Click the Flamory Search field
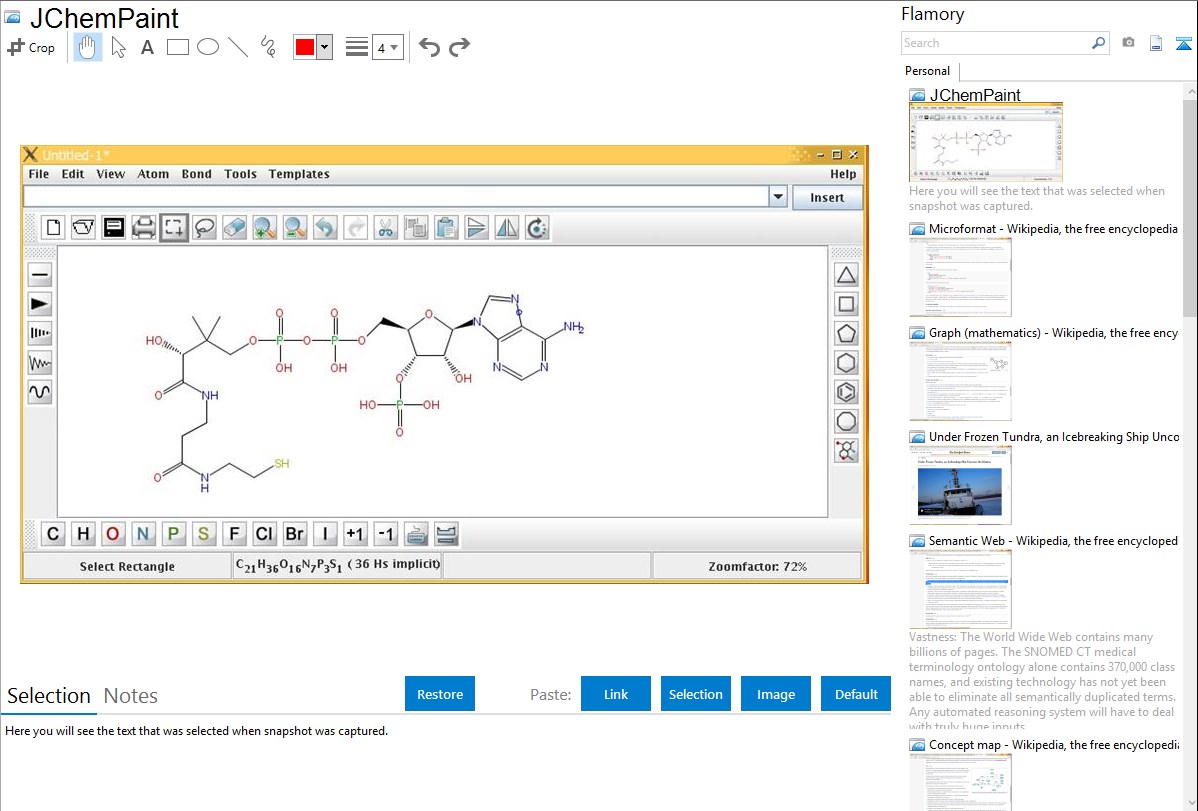 click(x=997, y=43)
